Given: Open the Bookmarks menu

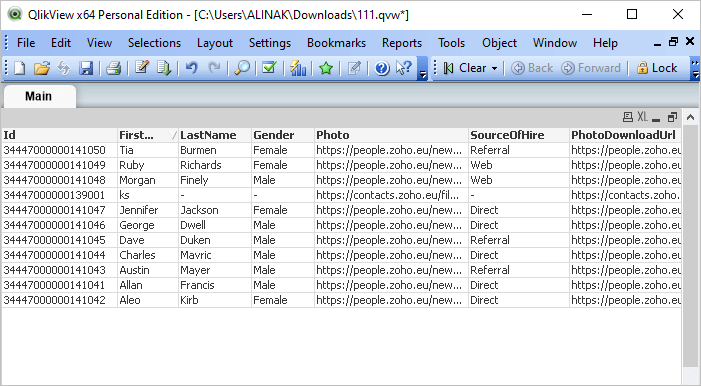Looking at the screenshot, I should (x=336, y=43).
